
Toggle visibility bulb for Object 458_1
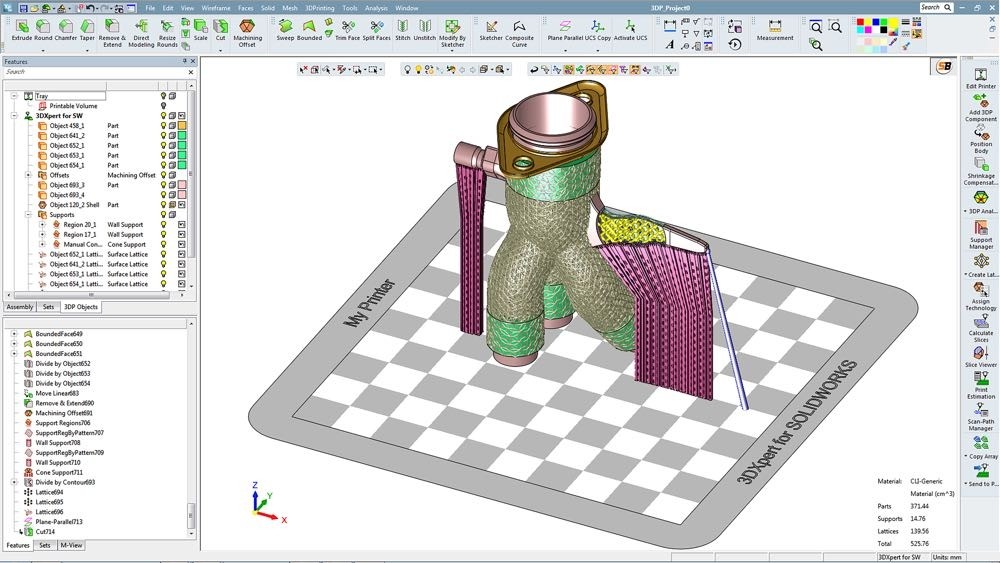pyautogui.click(x=164, y=126)
